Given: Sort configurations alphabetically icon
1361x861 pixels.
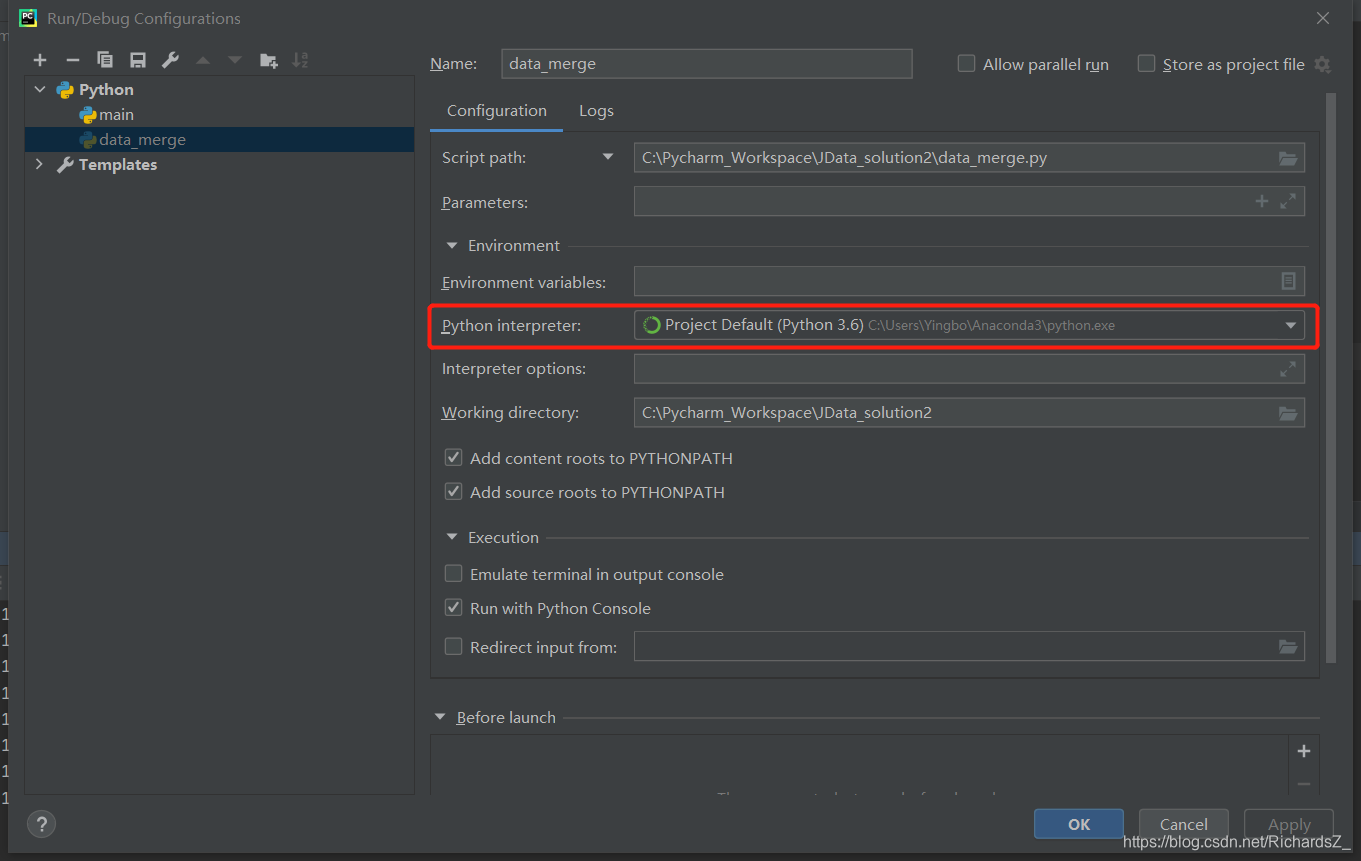Looking at the screenshot, I should pyautogui.click(x=300, y=61).
